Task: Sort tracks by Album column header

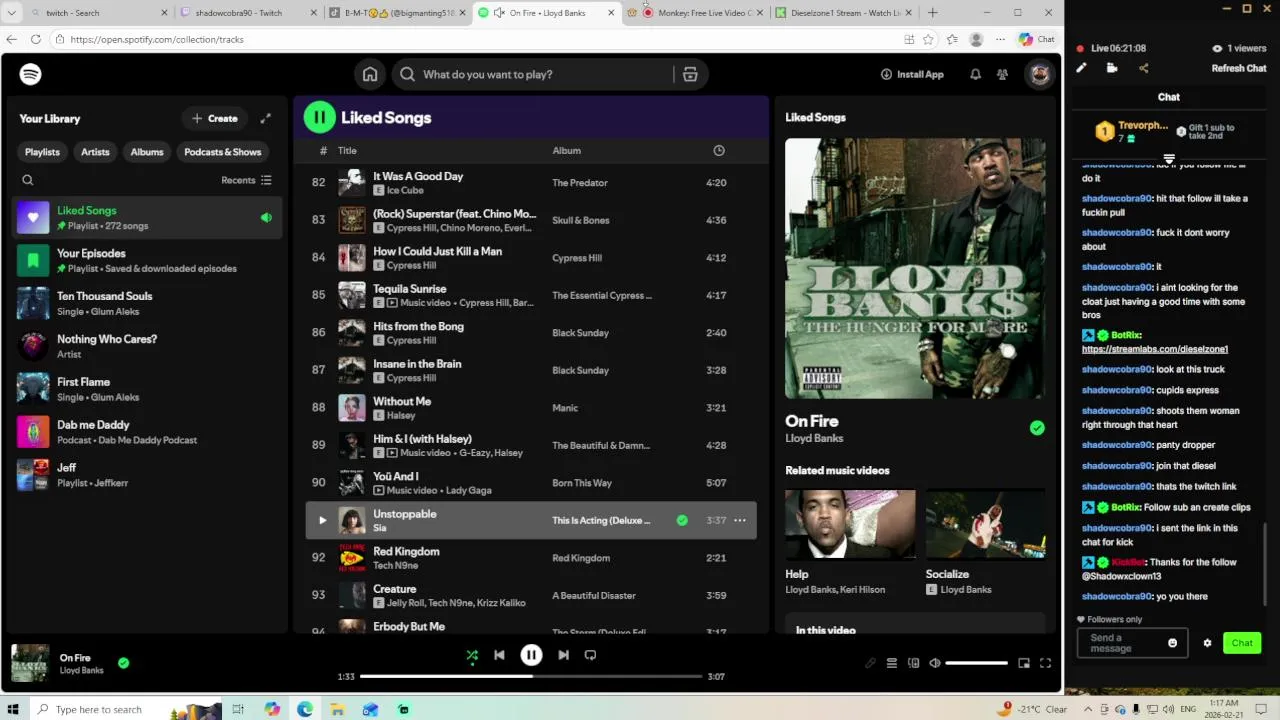Action: [566, 150]
